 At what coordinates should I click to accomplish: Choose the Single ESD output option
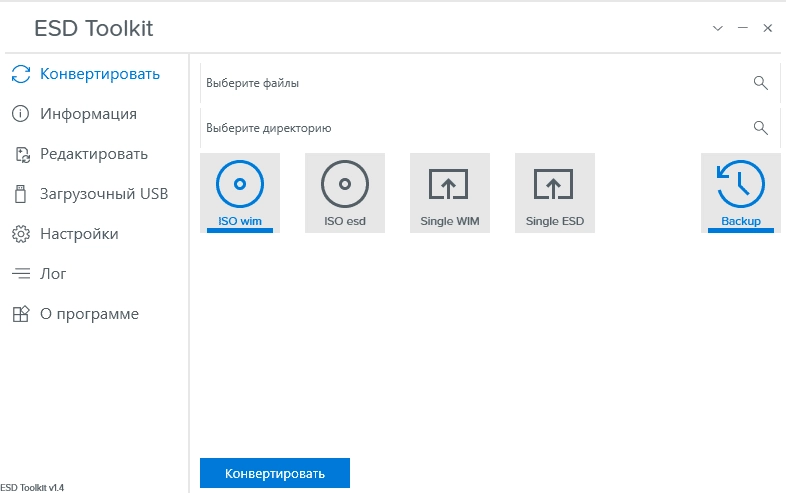coord(555,193)
